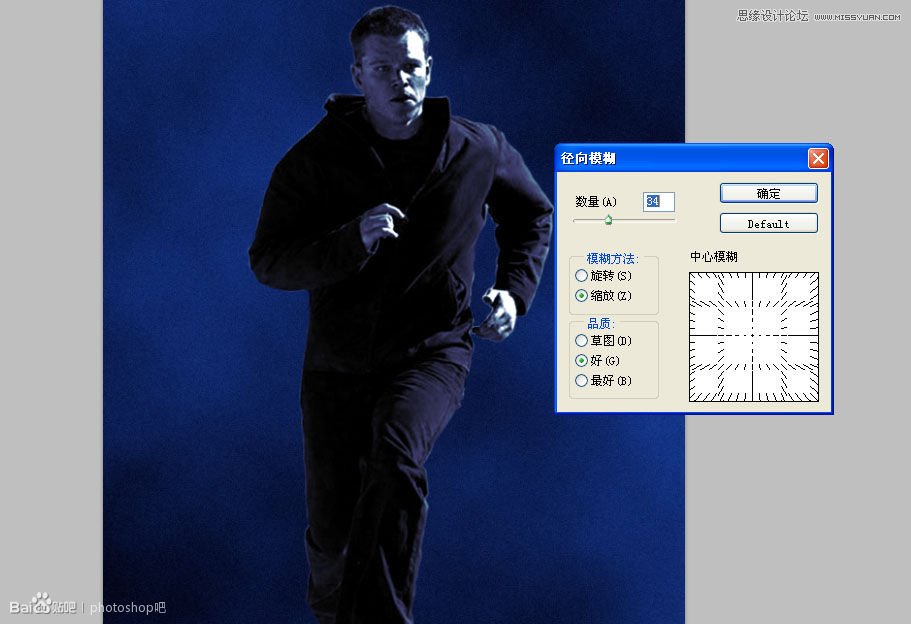The width and height of the screenshot is (911, 624).
Task: Click the amount slider handle
Action: coord(608,221)
